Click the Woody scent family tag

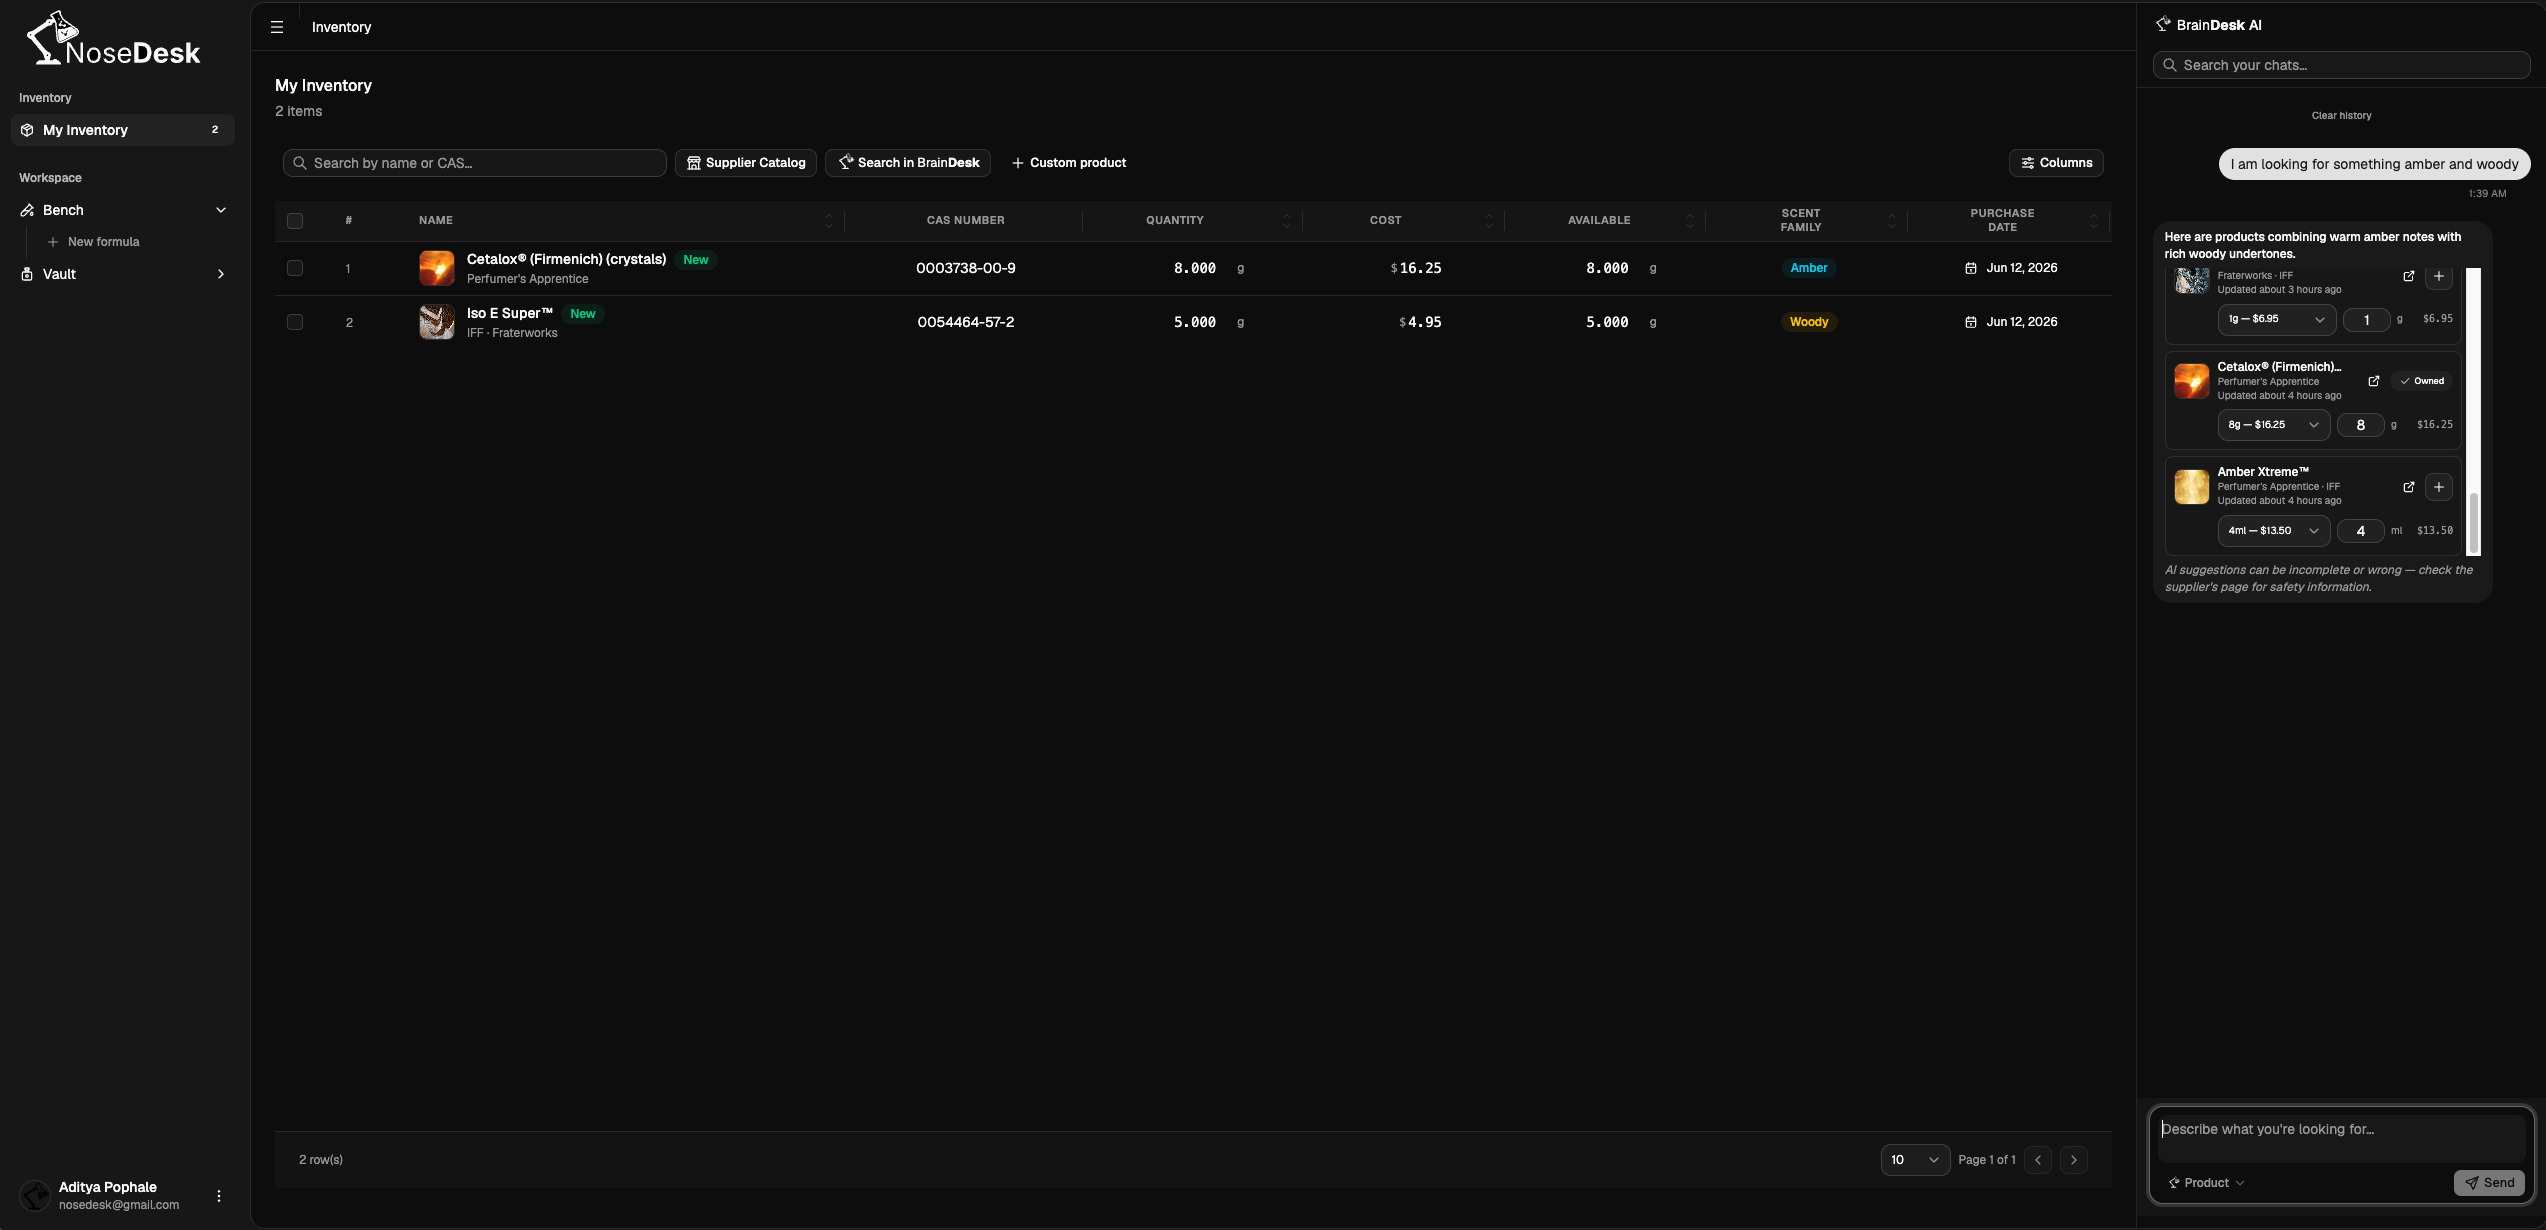(1808, 322)
